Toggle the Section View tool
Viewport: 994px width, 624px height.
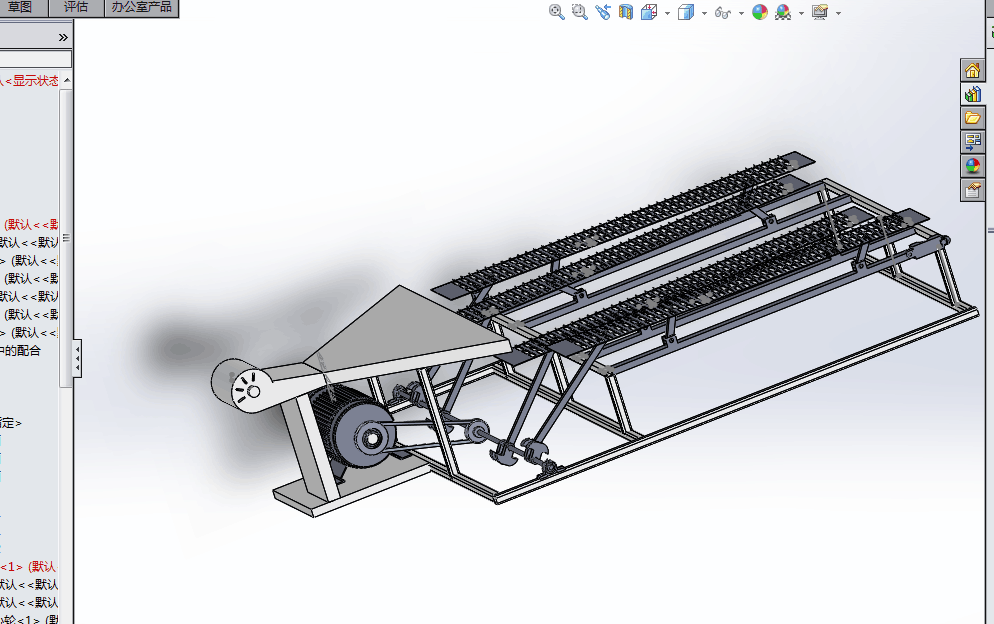626,12
